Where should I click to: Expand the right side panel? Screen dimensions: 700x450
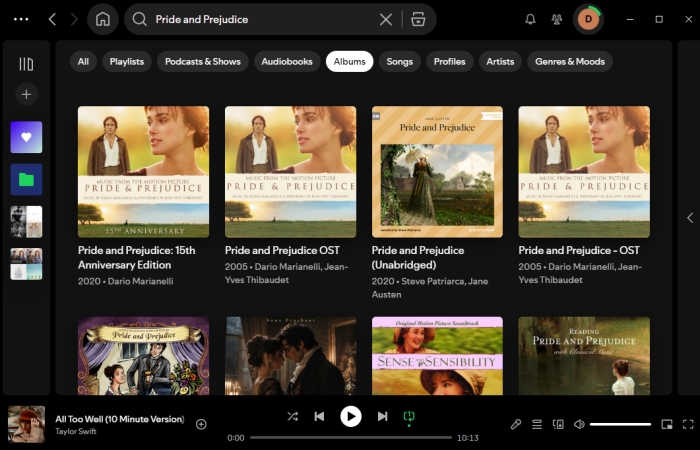(690, 218)
